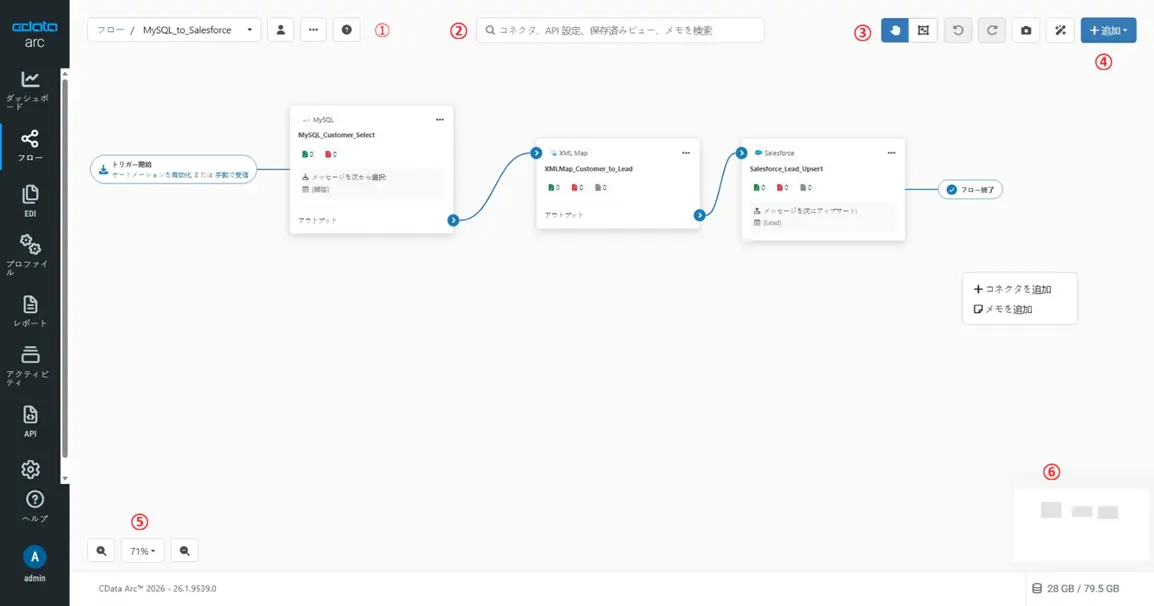Click the redo arrow button
The image size is (1154, 606).
992,30
